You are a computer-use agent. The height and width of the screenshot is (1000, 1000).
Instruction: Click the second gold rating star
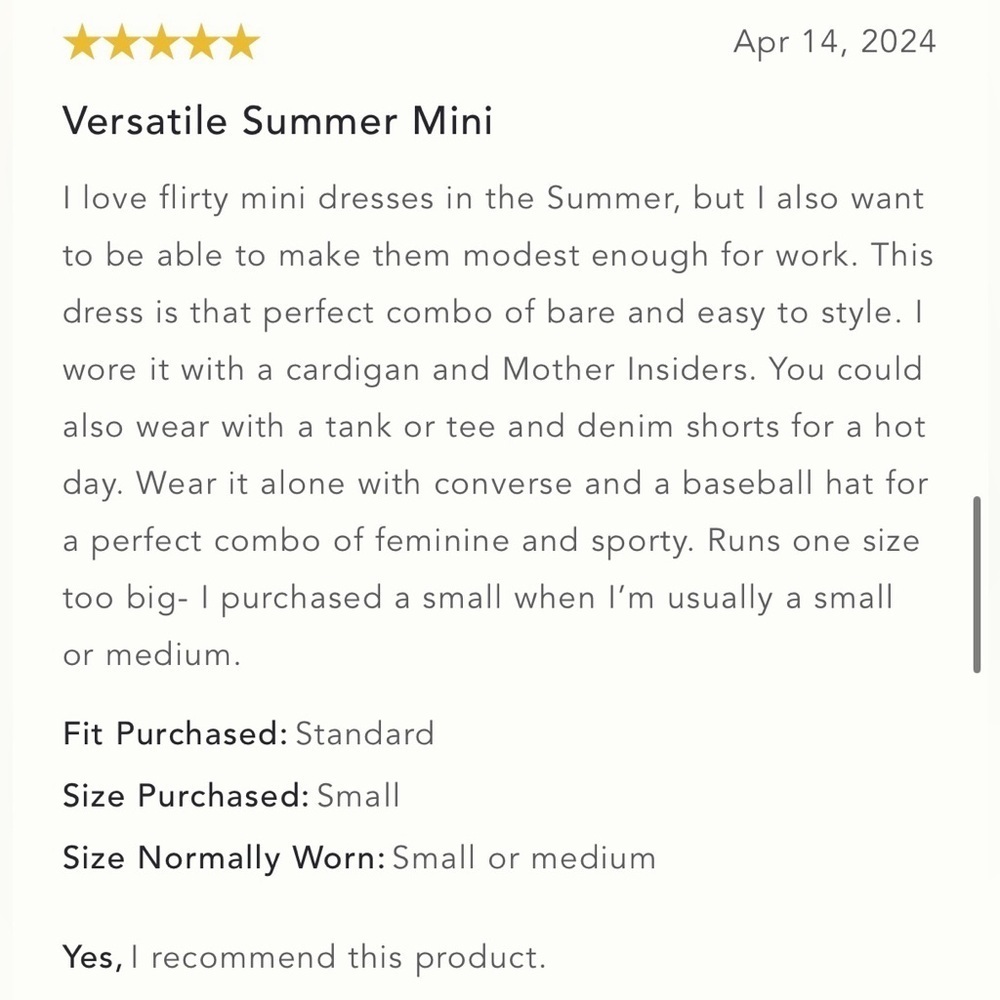(122, 43)
